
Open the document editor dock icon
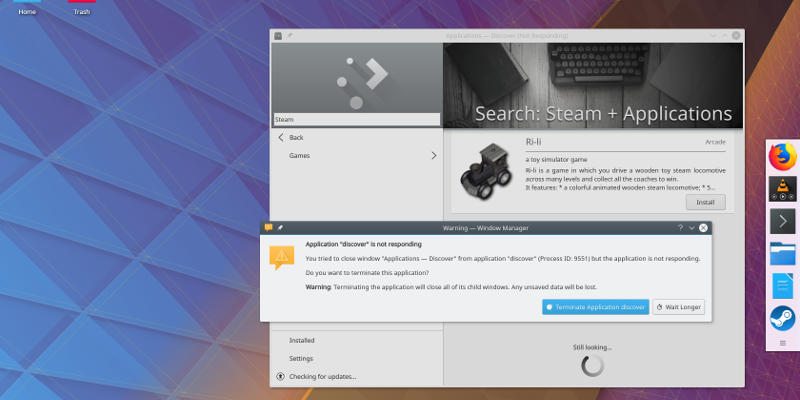coord(783,286)
